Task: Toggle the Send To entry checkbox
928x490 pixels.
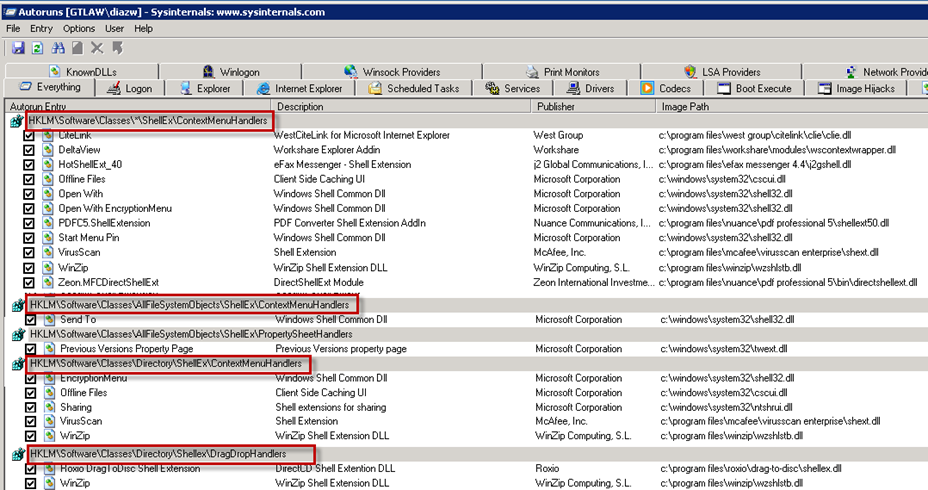Action: pos(29,320)
